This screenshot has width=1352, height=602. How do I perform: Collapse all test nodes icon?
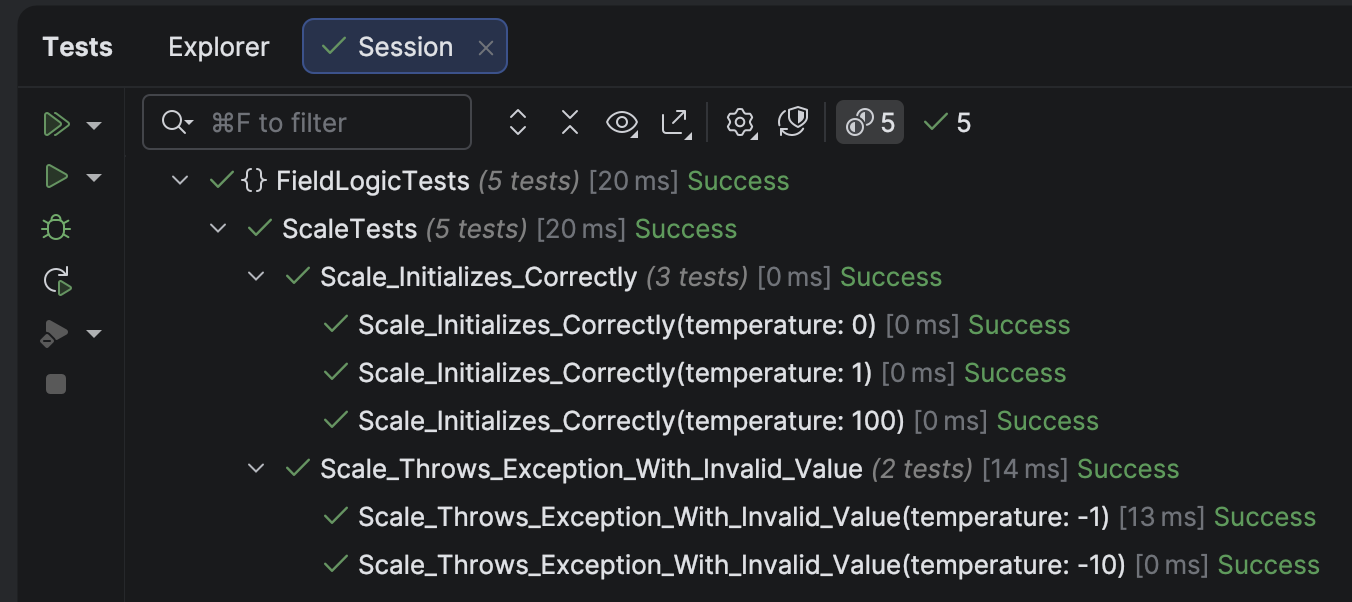[x=569, y=122]
